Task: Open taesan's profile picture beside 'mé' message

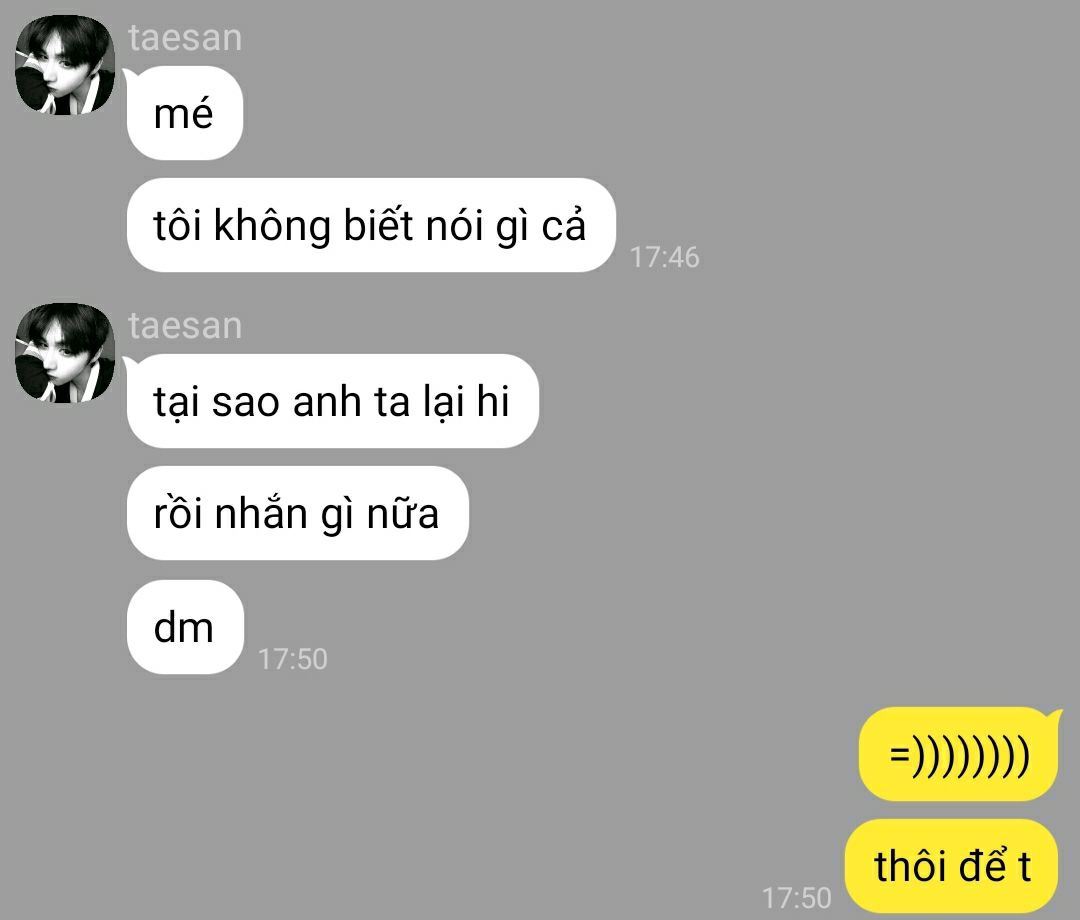Action: 65,65
